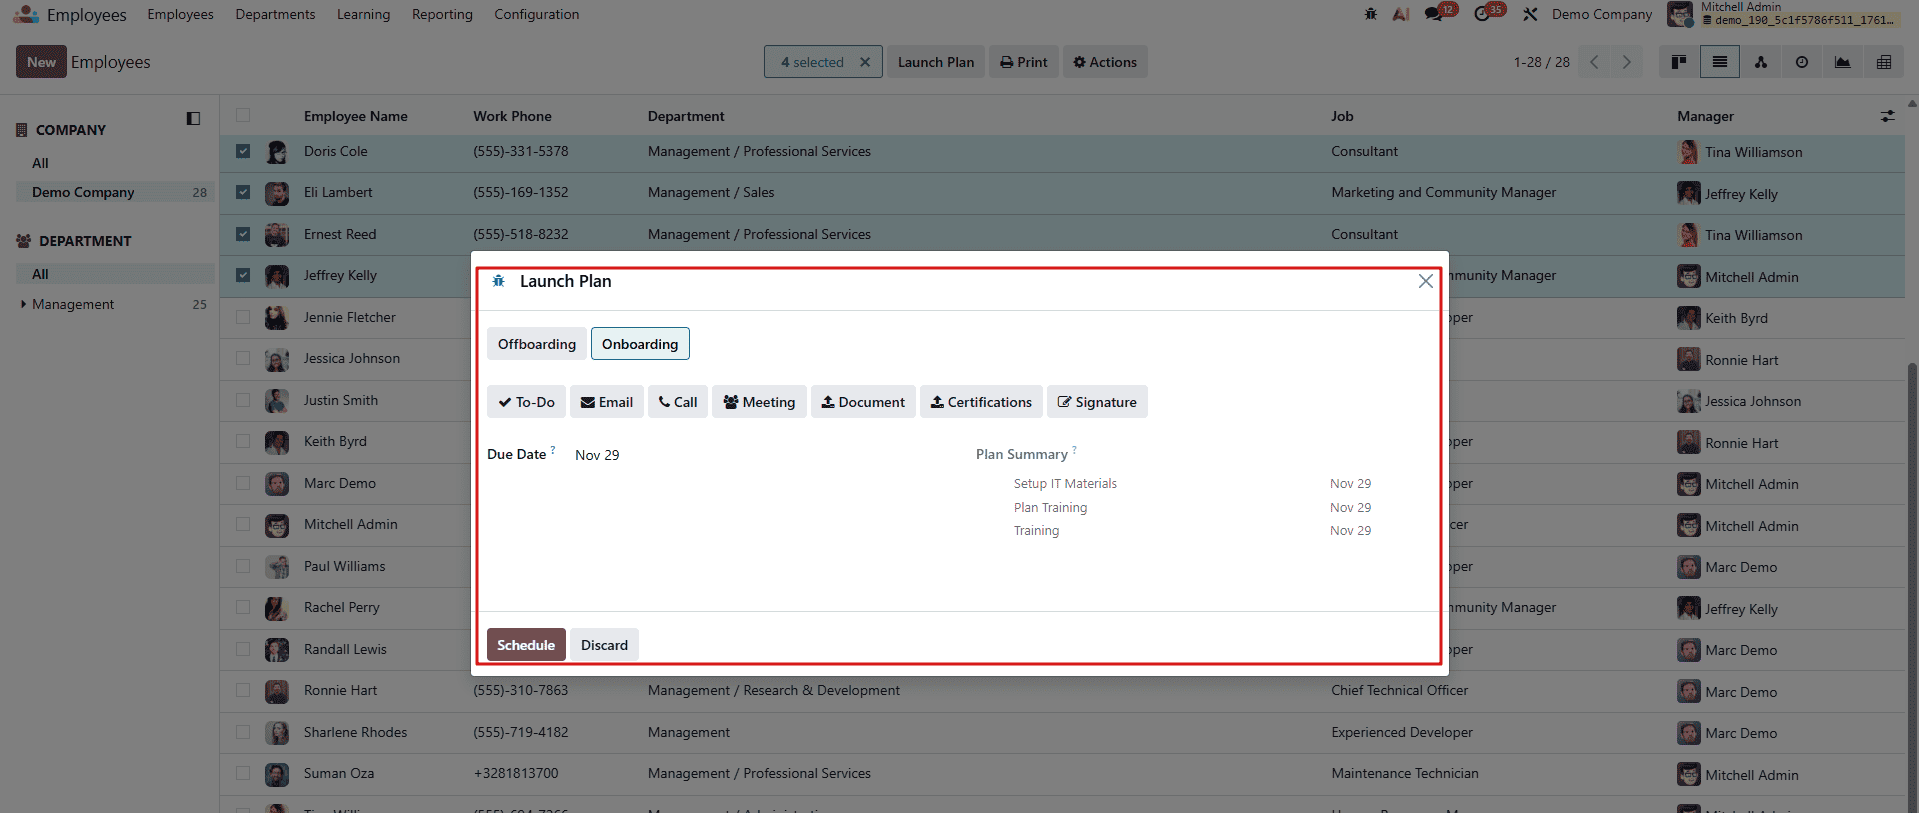Click the wrench tools icon beside Demo Company
1919x813 pixels.
tap(1530, 14)
